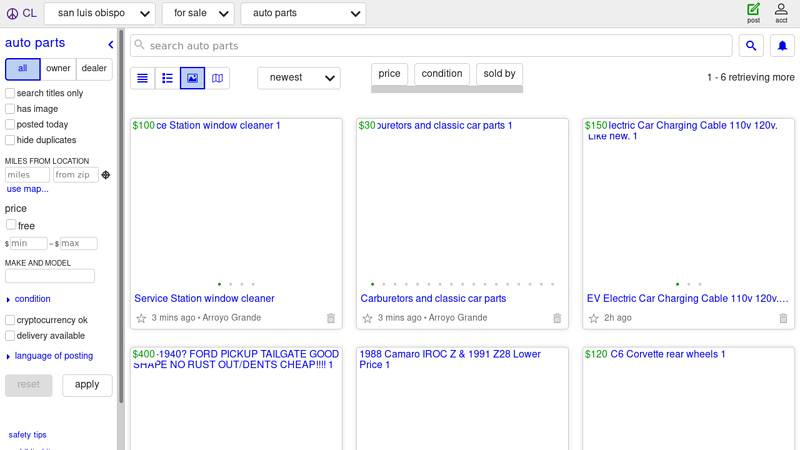Click the make and model input box
This screenshot has width=800, height=450.
tap(50, 276)
